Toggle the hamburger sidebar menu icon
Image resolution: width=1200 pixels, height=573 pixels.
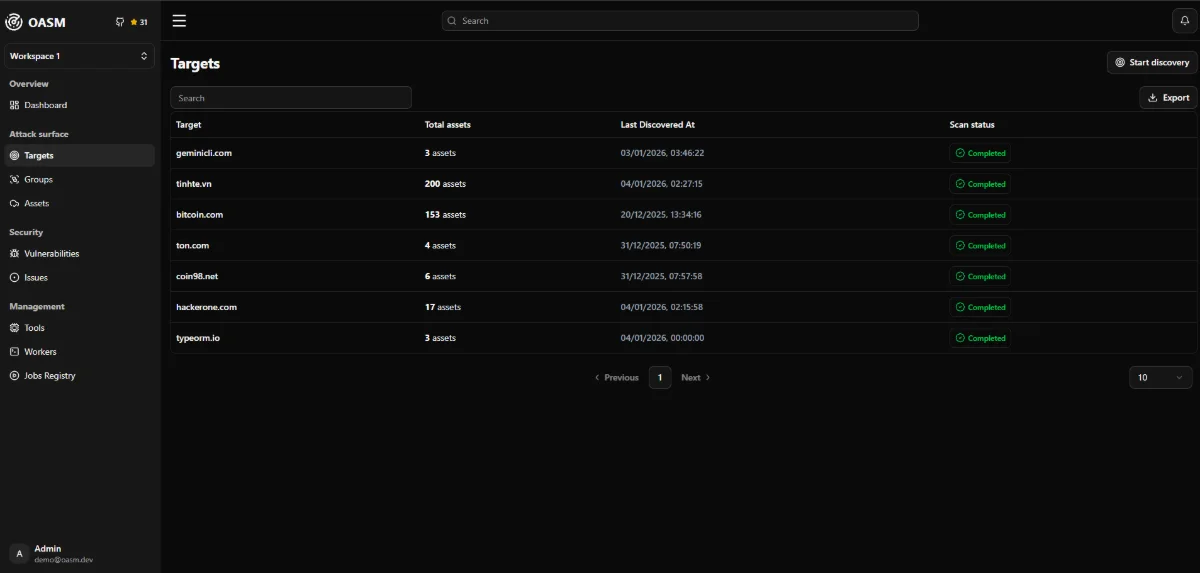click(179, 20)
